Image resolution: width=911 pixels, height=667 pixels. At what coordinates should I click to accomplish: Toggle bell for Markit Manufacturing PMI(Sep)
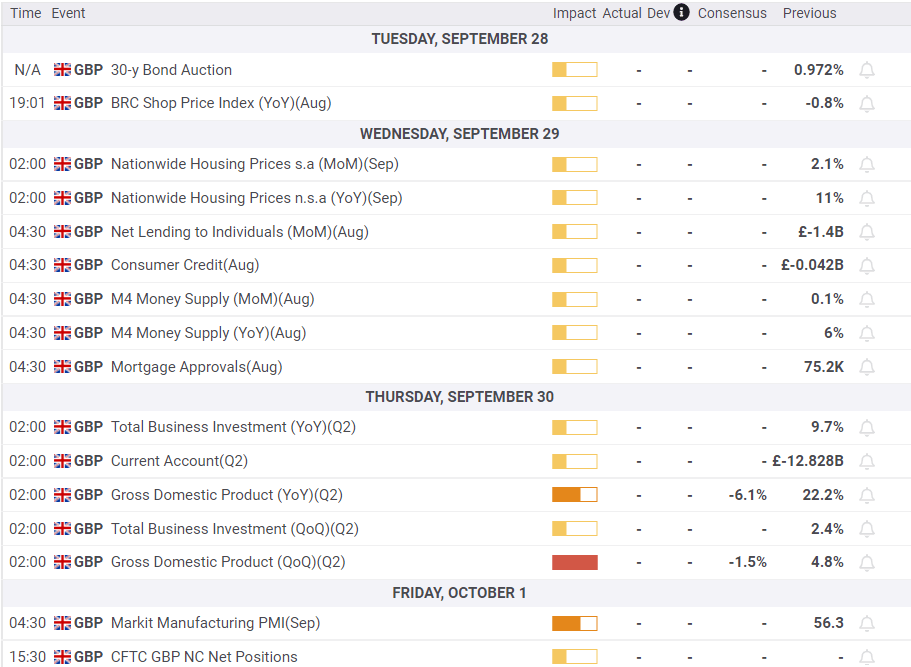coord(867,623)
